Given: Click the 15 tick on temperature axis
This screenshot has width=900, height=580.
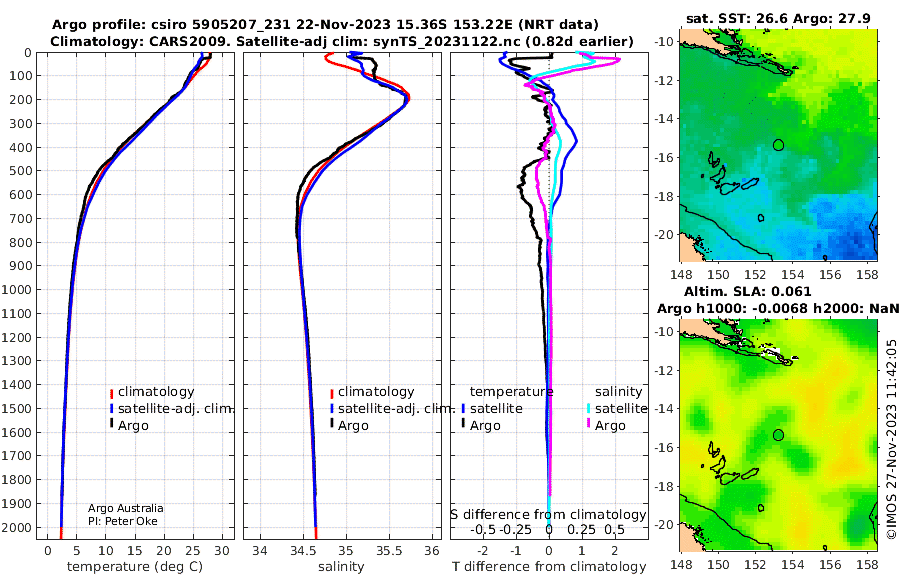Looking at the screenshot, I should [x=135, y=551].
